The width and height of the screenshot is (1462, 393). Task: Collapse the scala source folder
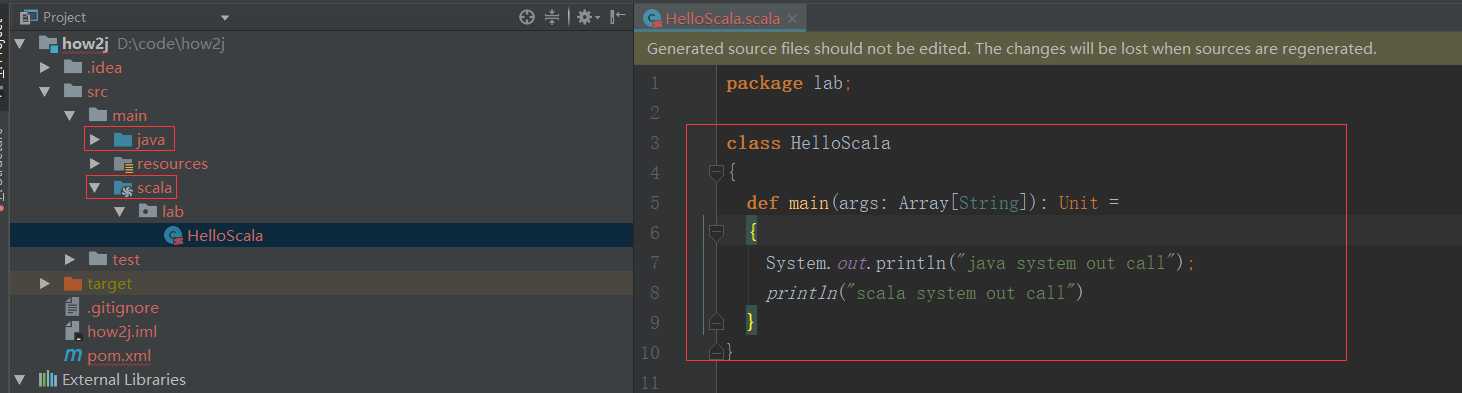click(x=95, y=188)
